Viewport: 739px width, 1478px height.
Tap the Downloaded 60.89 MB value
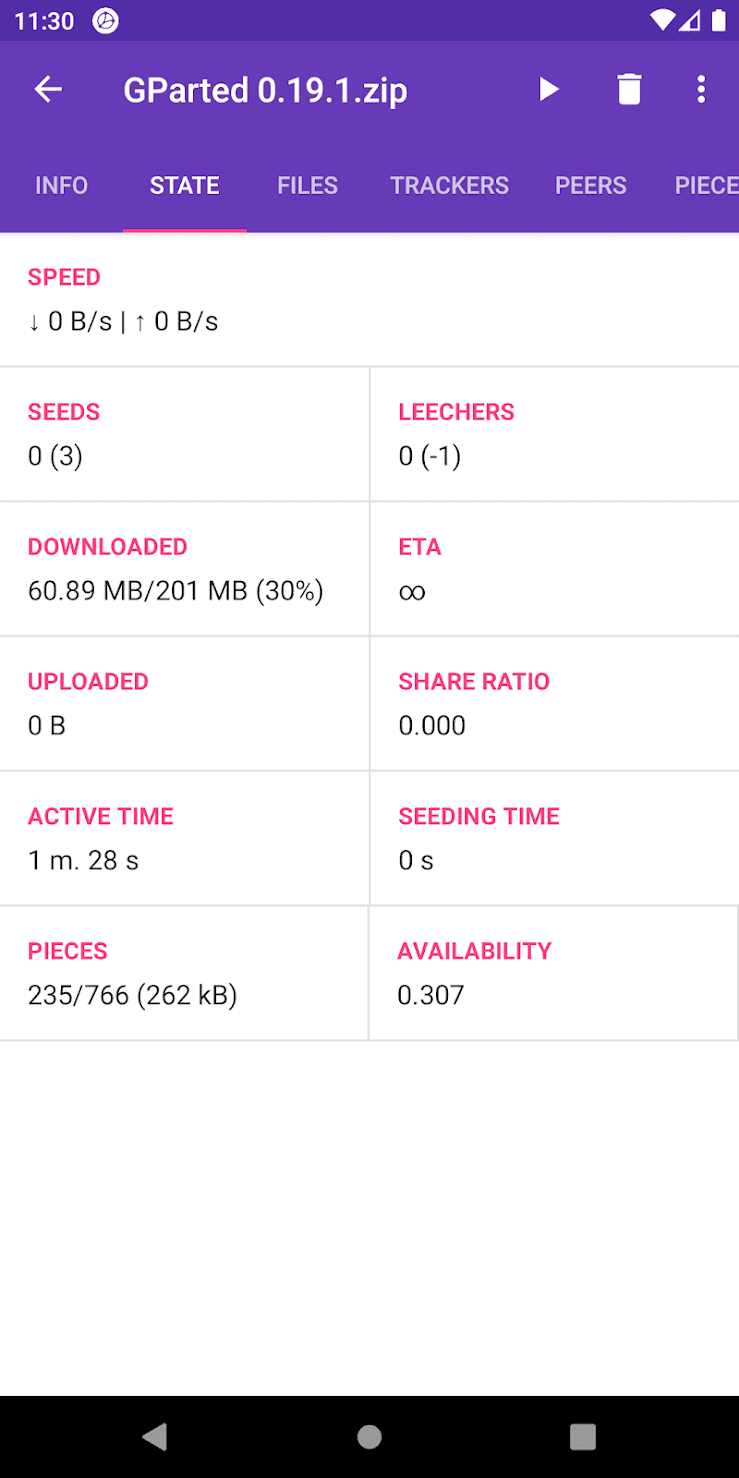click(x=176, y=591)
